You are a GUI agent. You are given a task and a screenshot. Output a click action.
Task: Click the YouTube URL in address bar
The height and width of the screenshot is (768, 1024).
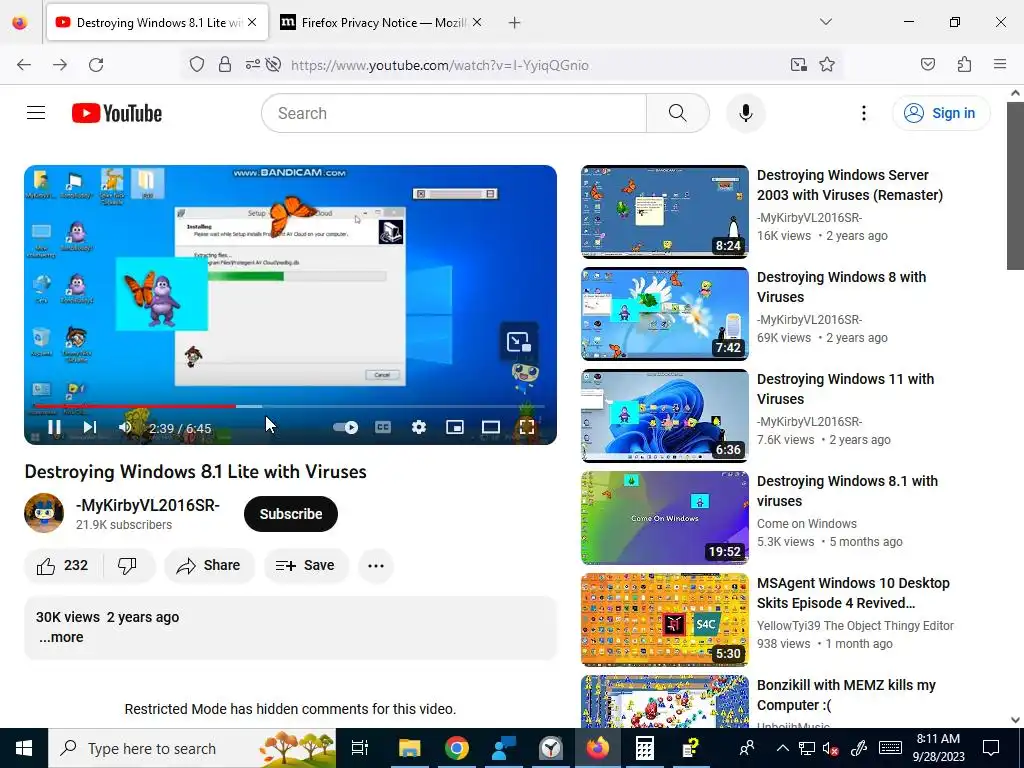(x=440, y=65)
